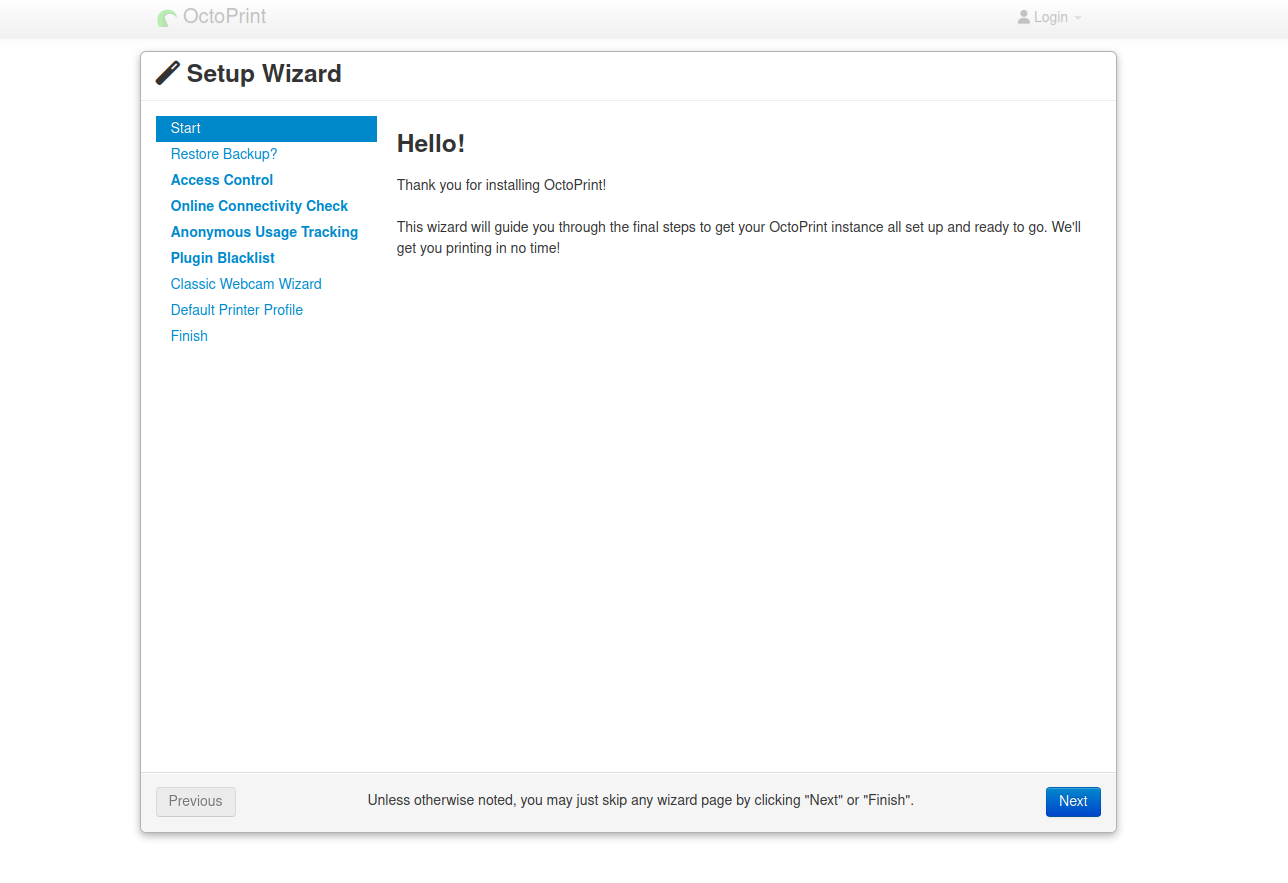Select the Plugin Blacklist step
1288x883 pixels.
click(266, 259)
